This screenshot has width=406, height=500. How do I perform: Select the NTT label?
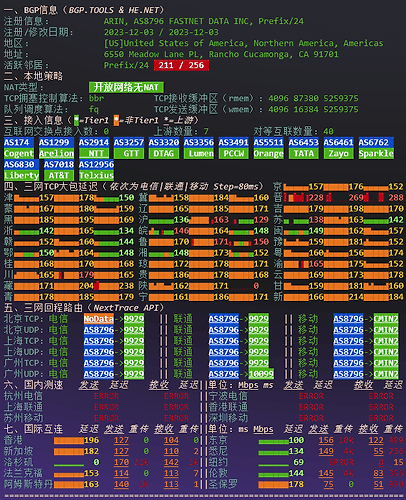(x=94, y=153)
